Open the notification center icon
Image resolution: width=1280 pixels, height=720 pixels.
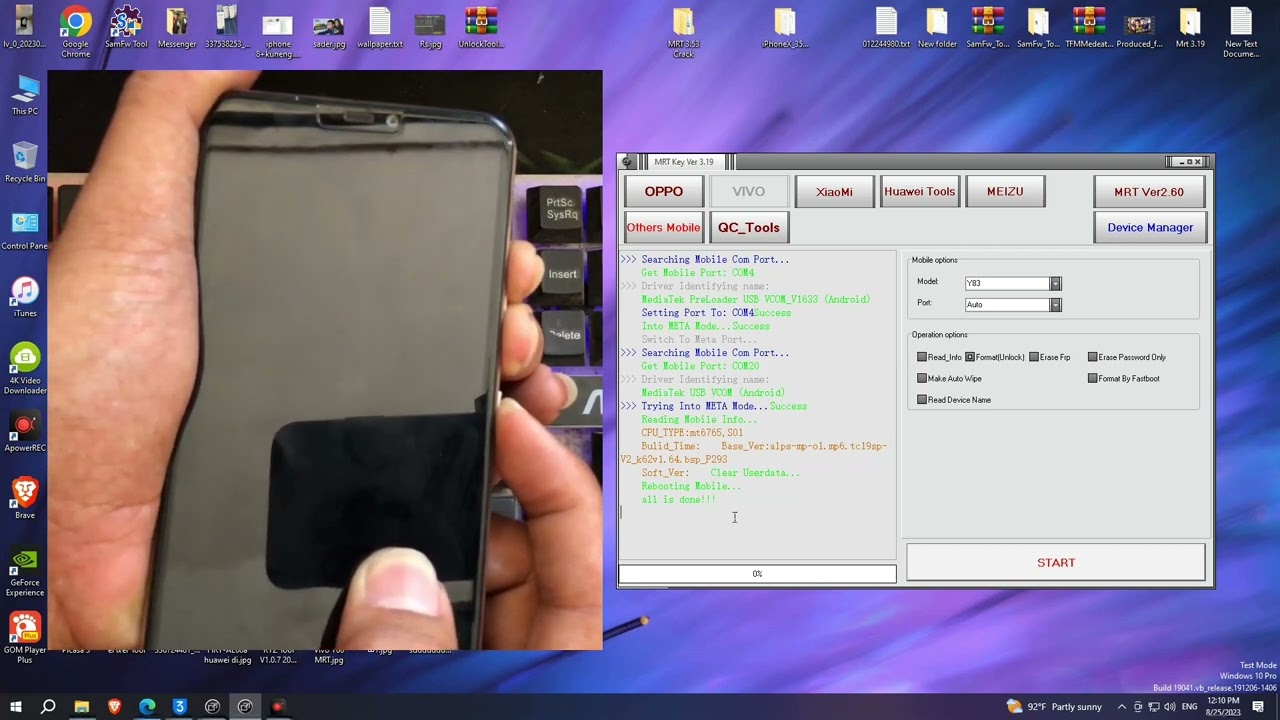(1259, 707)
